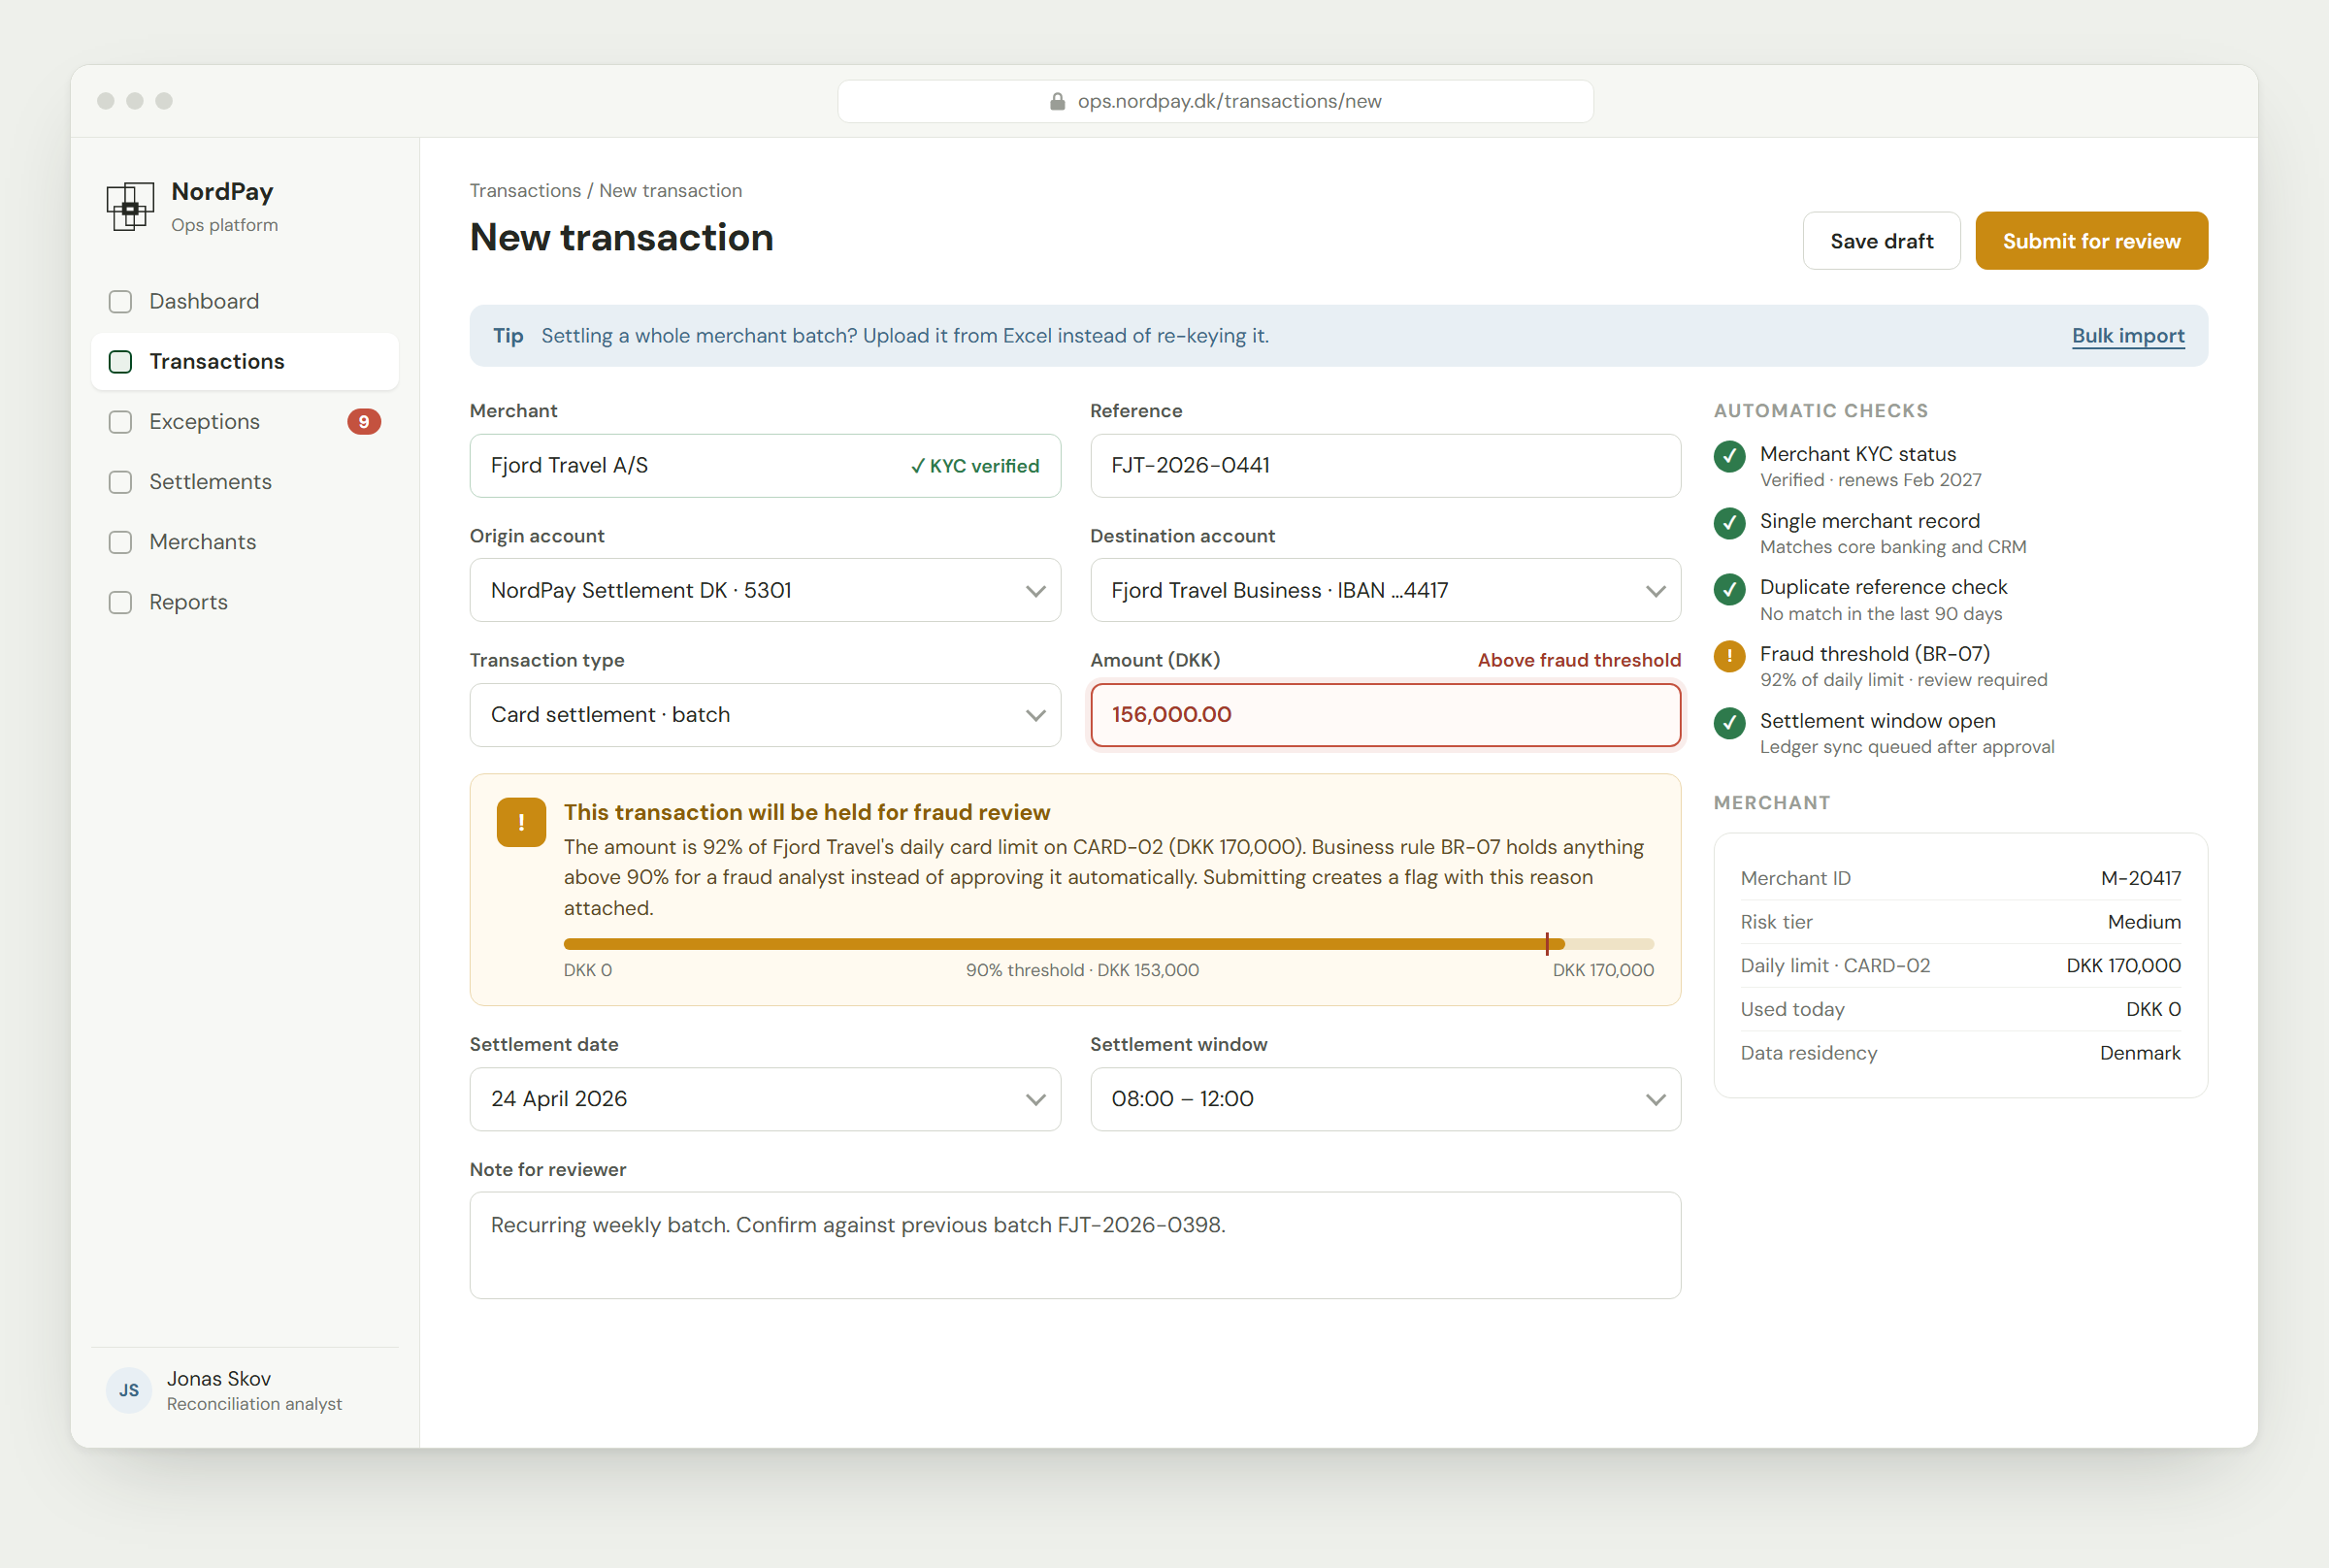Click the 'Above fraud threshold' warning text
The image size is (2329, 1568).
(x=1579, y=660)
